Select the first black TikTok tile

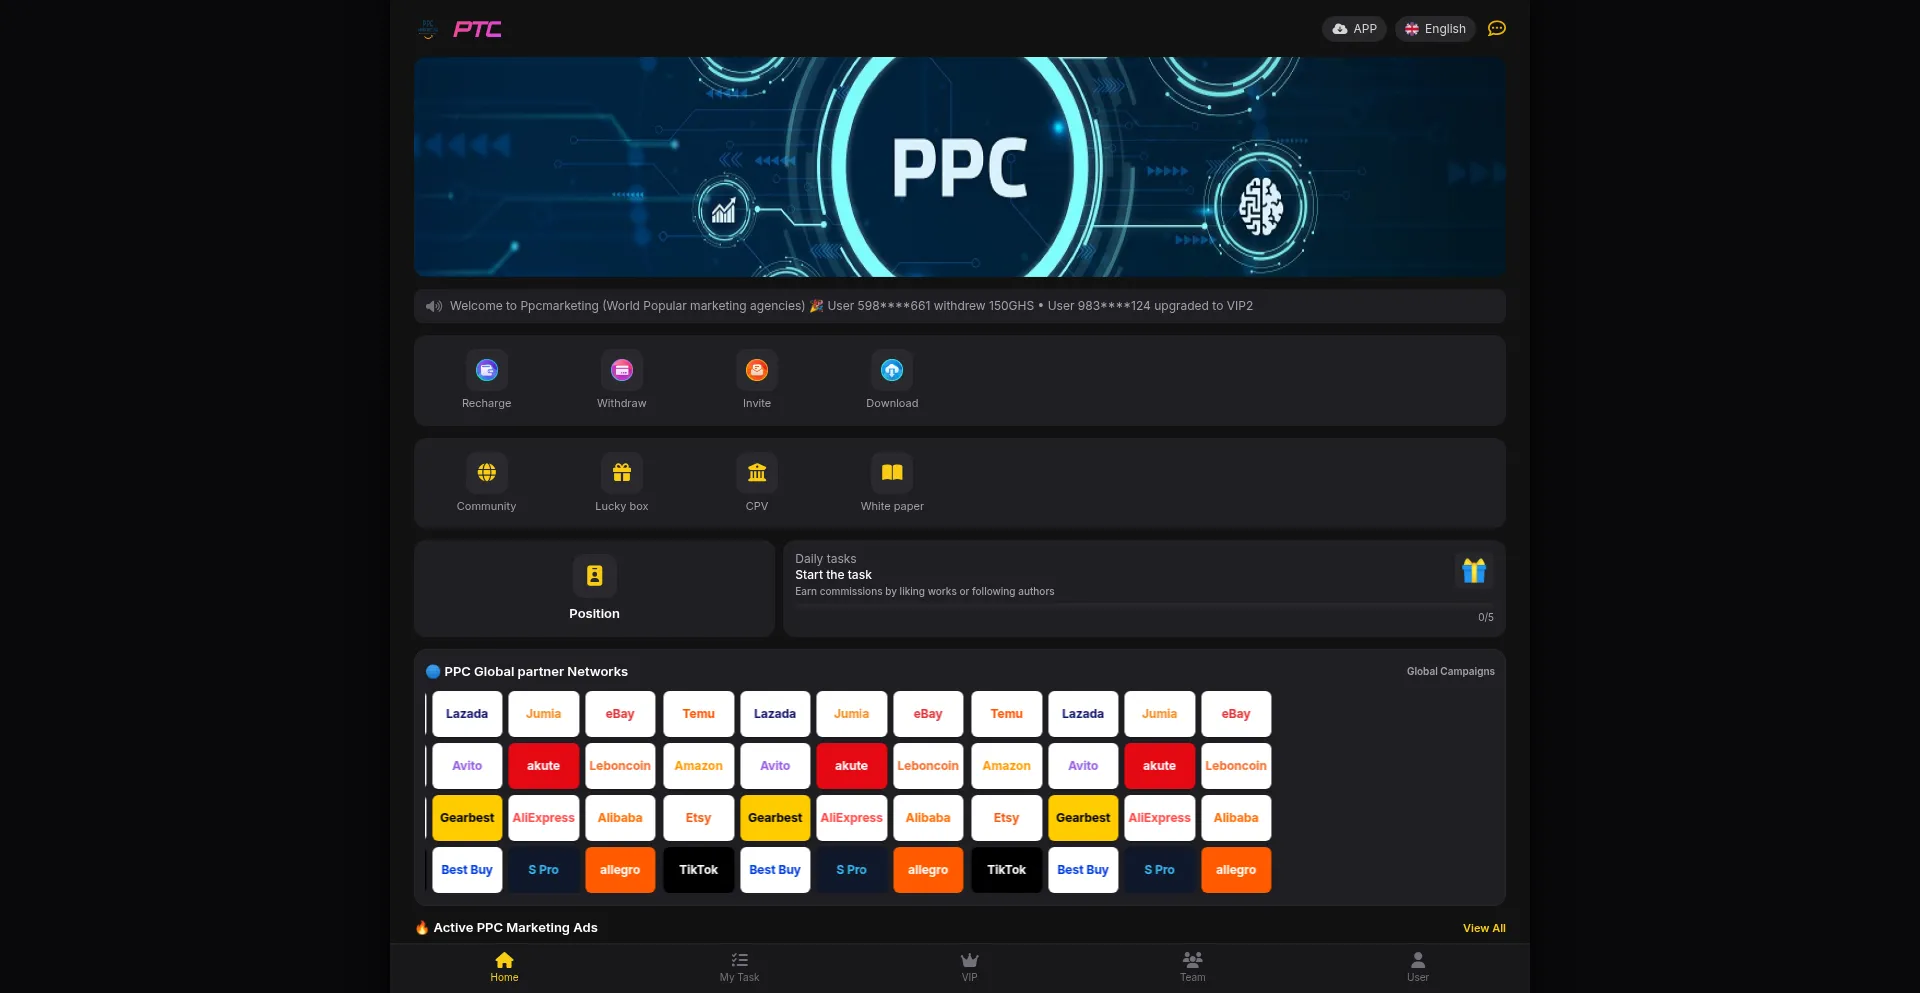pyautogui.click(x=698, y=870)
